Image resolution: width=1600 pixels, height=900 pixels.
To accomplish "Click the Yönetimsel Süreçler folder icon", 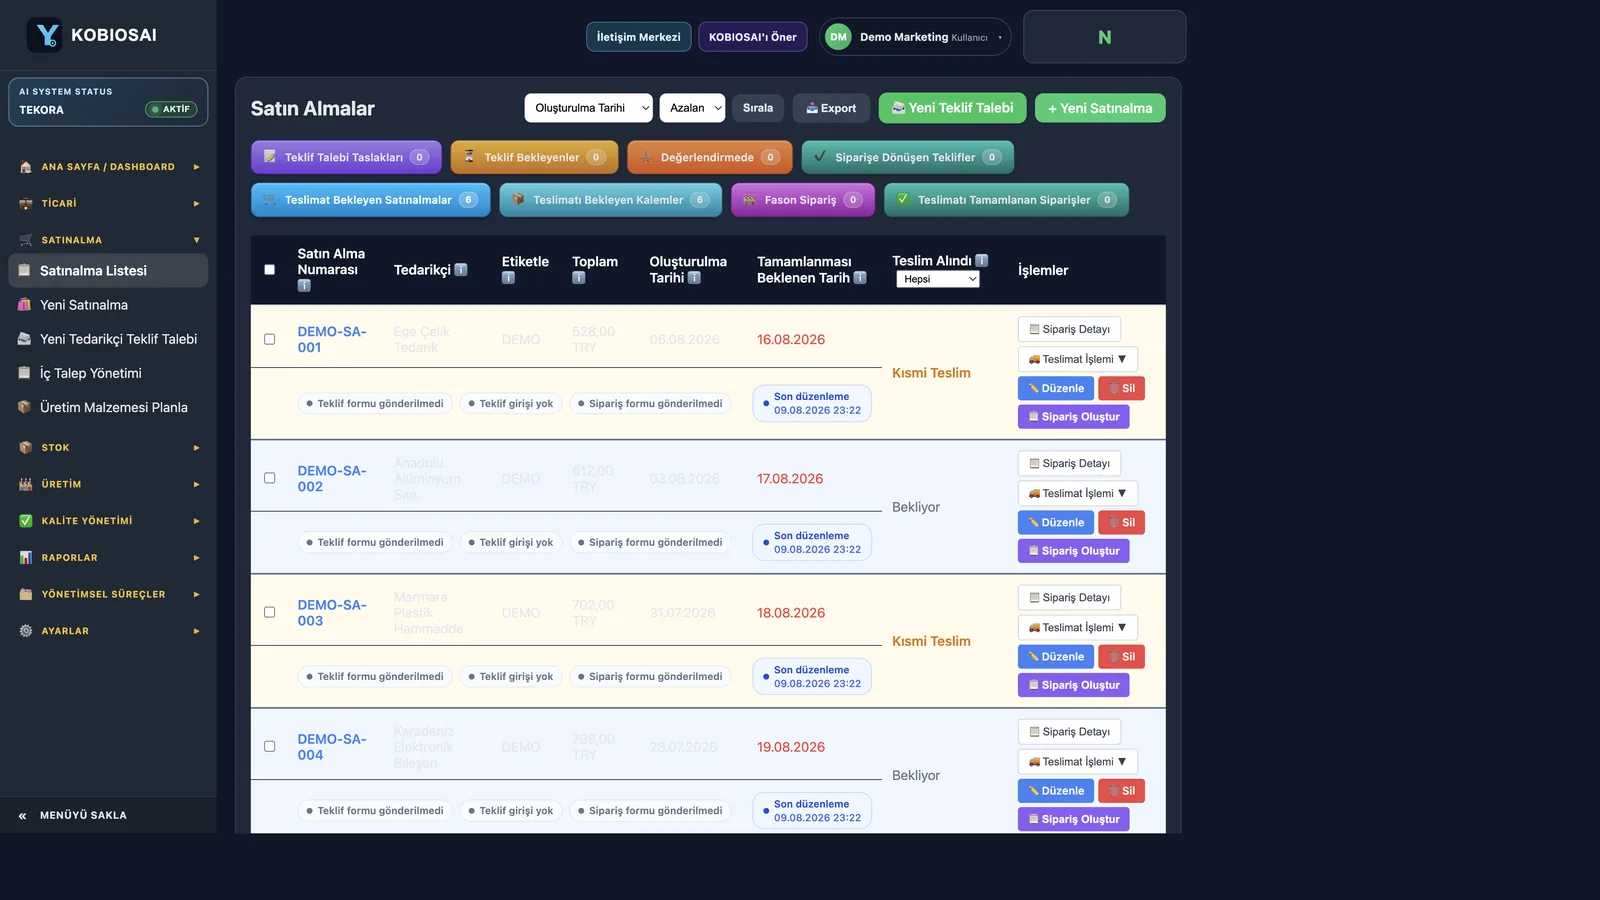I will tap(26, 594).
